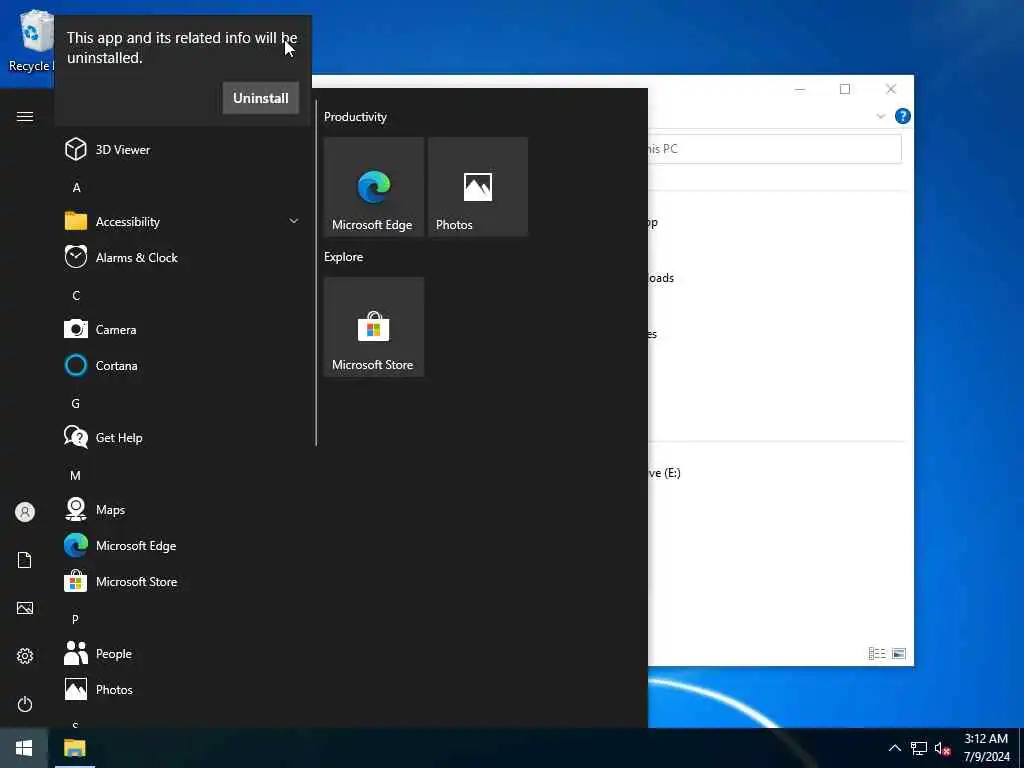Open Documents from the Start sidebar
This screenshot has width=1024, height=768.
[25, 560]
